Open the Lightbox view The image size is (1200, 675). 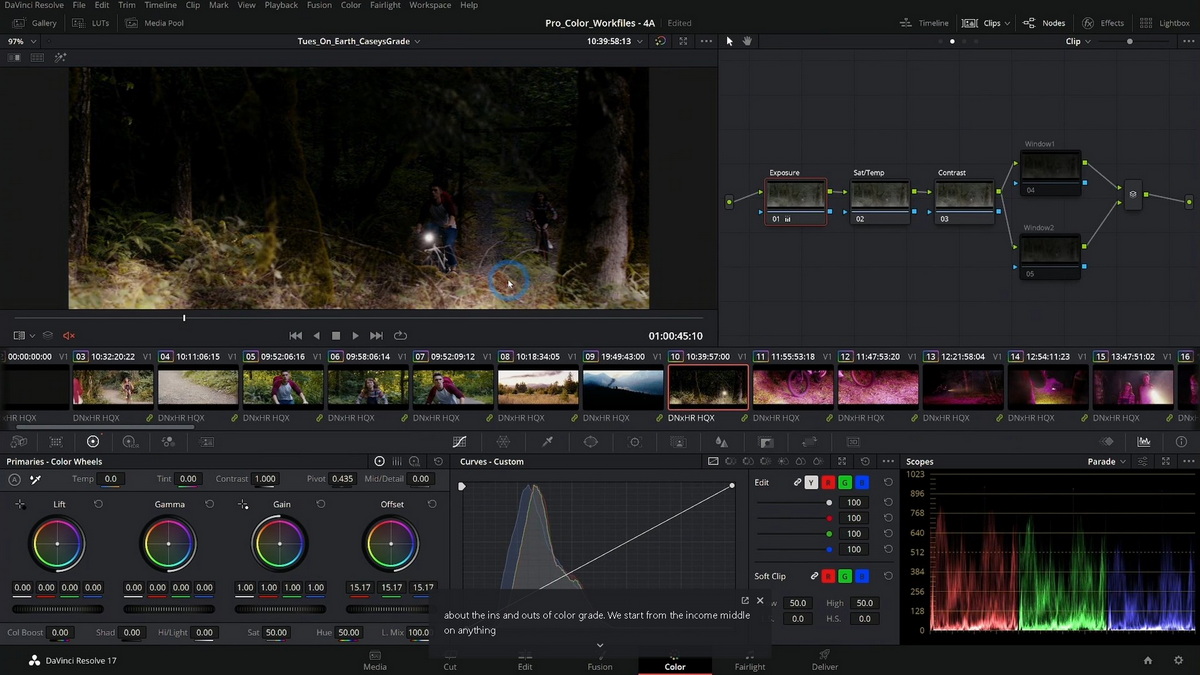click(1165, 23)
